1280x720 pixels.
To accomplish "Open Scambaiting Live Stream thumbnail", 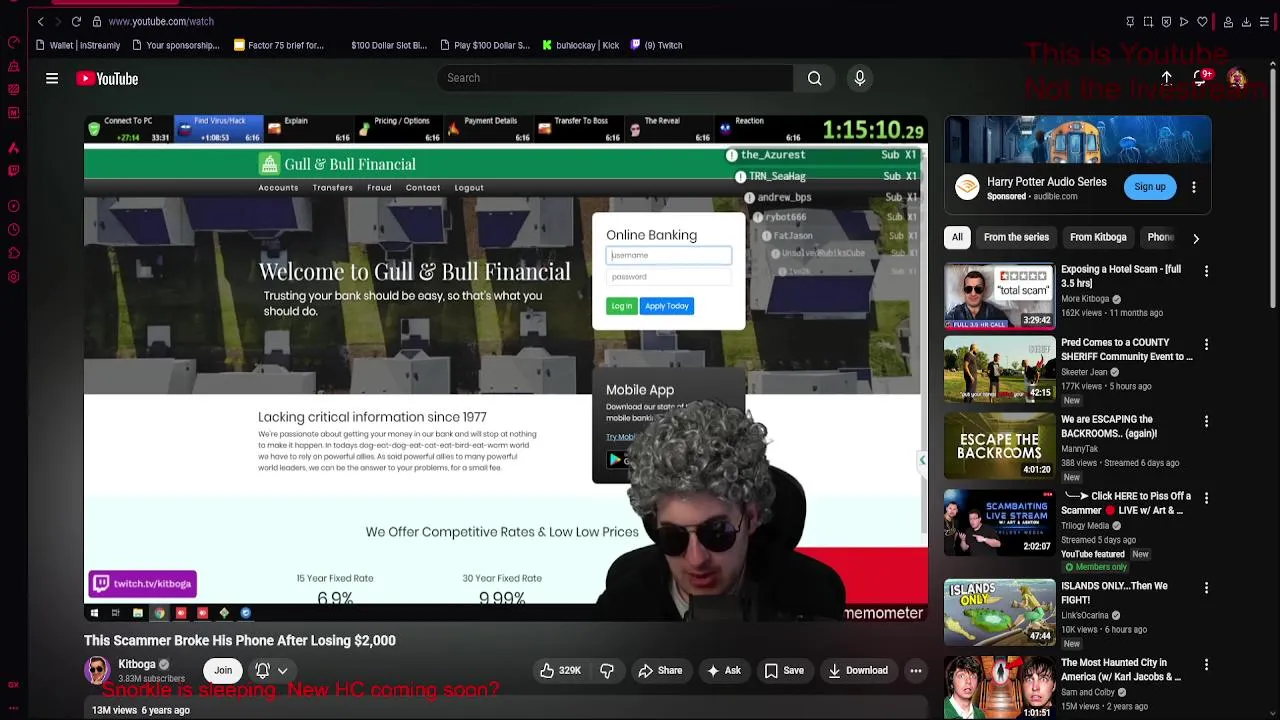I will click(999, 522).
